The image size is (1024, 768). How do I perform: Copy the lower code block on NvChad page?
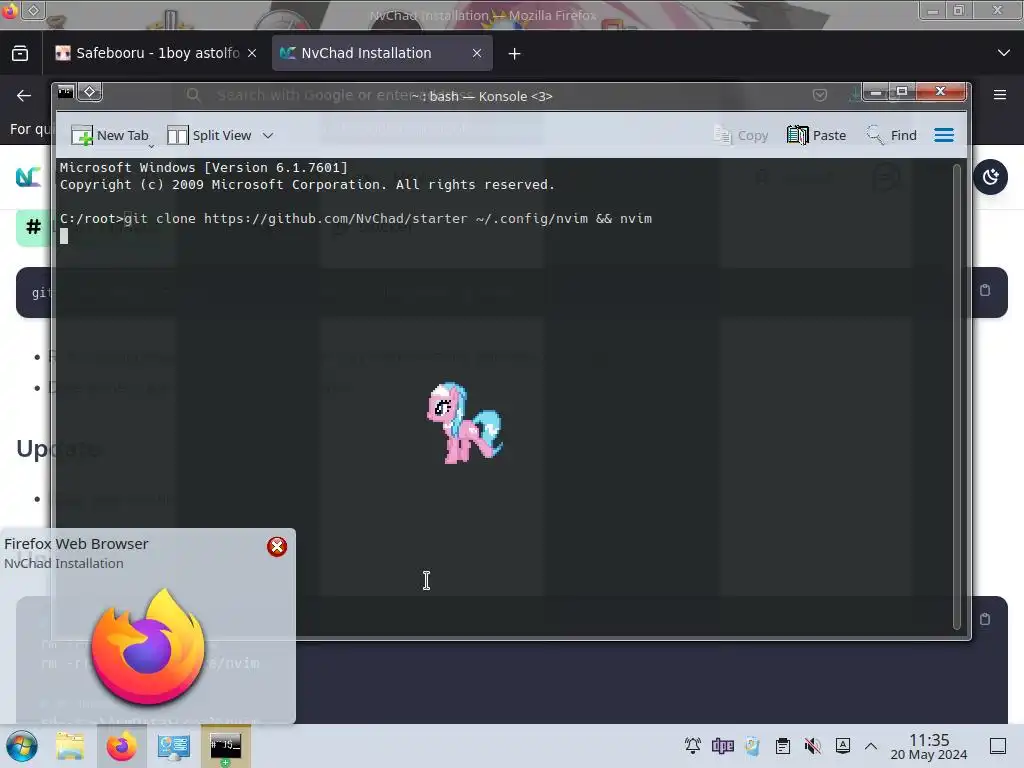point(985,618)
